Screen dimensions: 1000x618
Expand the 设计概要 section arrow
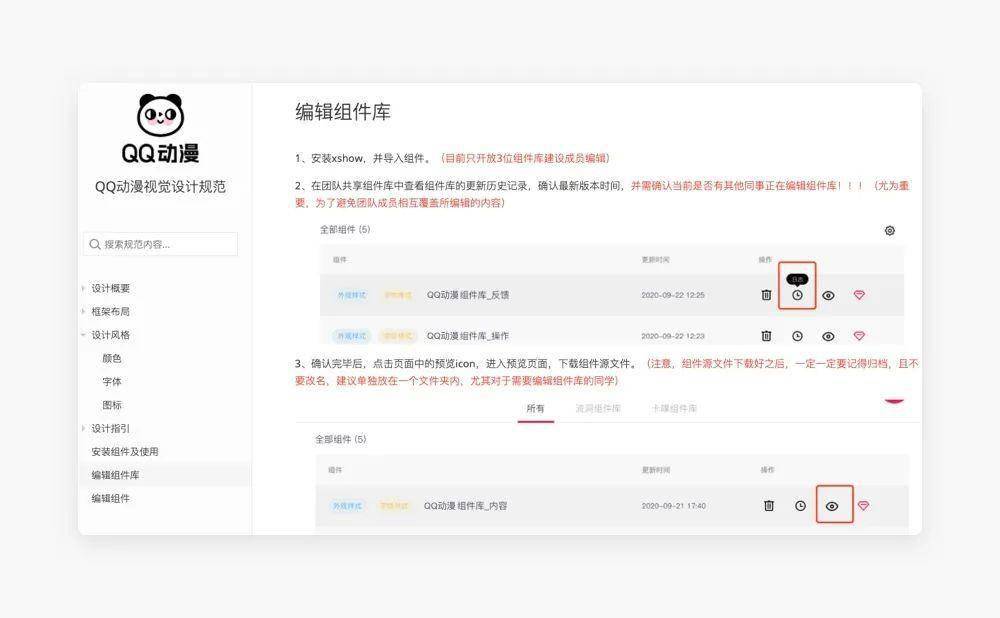click(84, 288)
